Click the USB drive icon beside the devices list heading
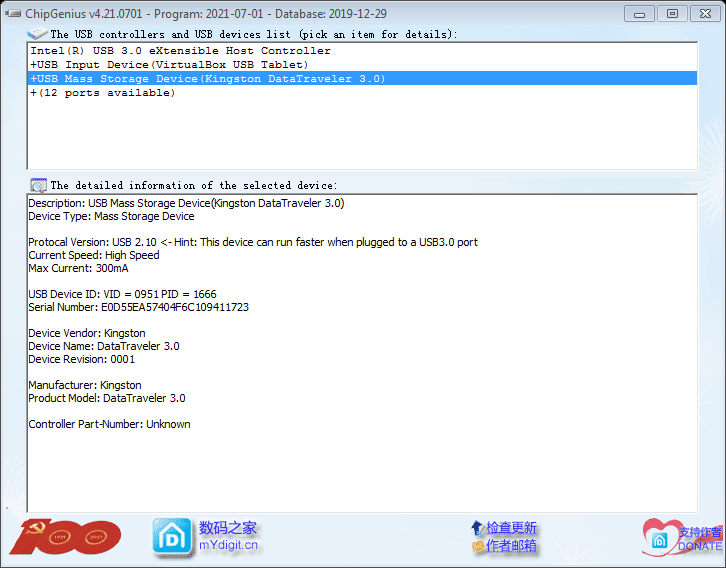Image resolution: width=726 pixels, height=568 pixels. [x=37, y=34]
